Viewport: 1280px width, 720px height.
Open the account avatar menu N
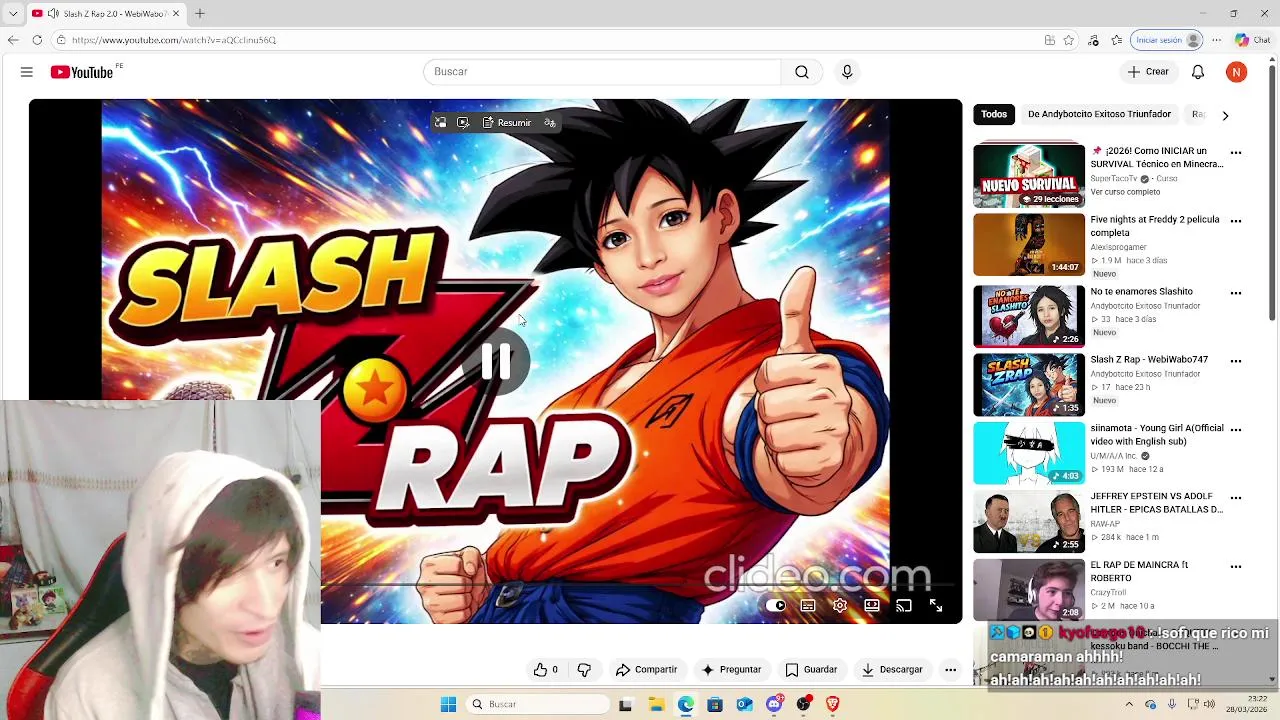(1237, 72)
